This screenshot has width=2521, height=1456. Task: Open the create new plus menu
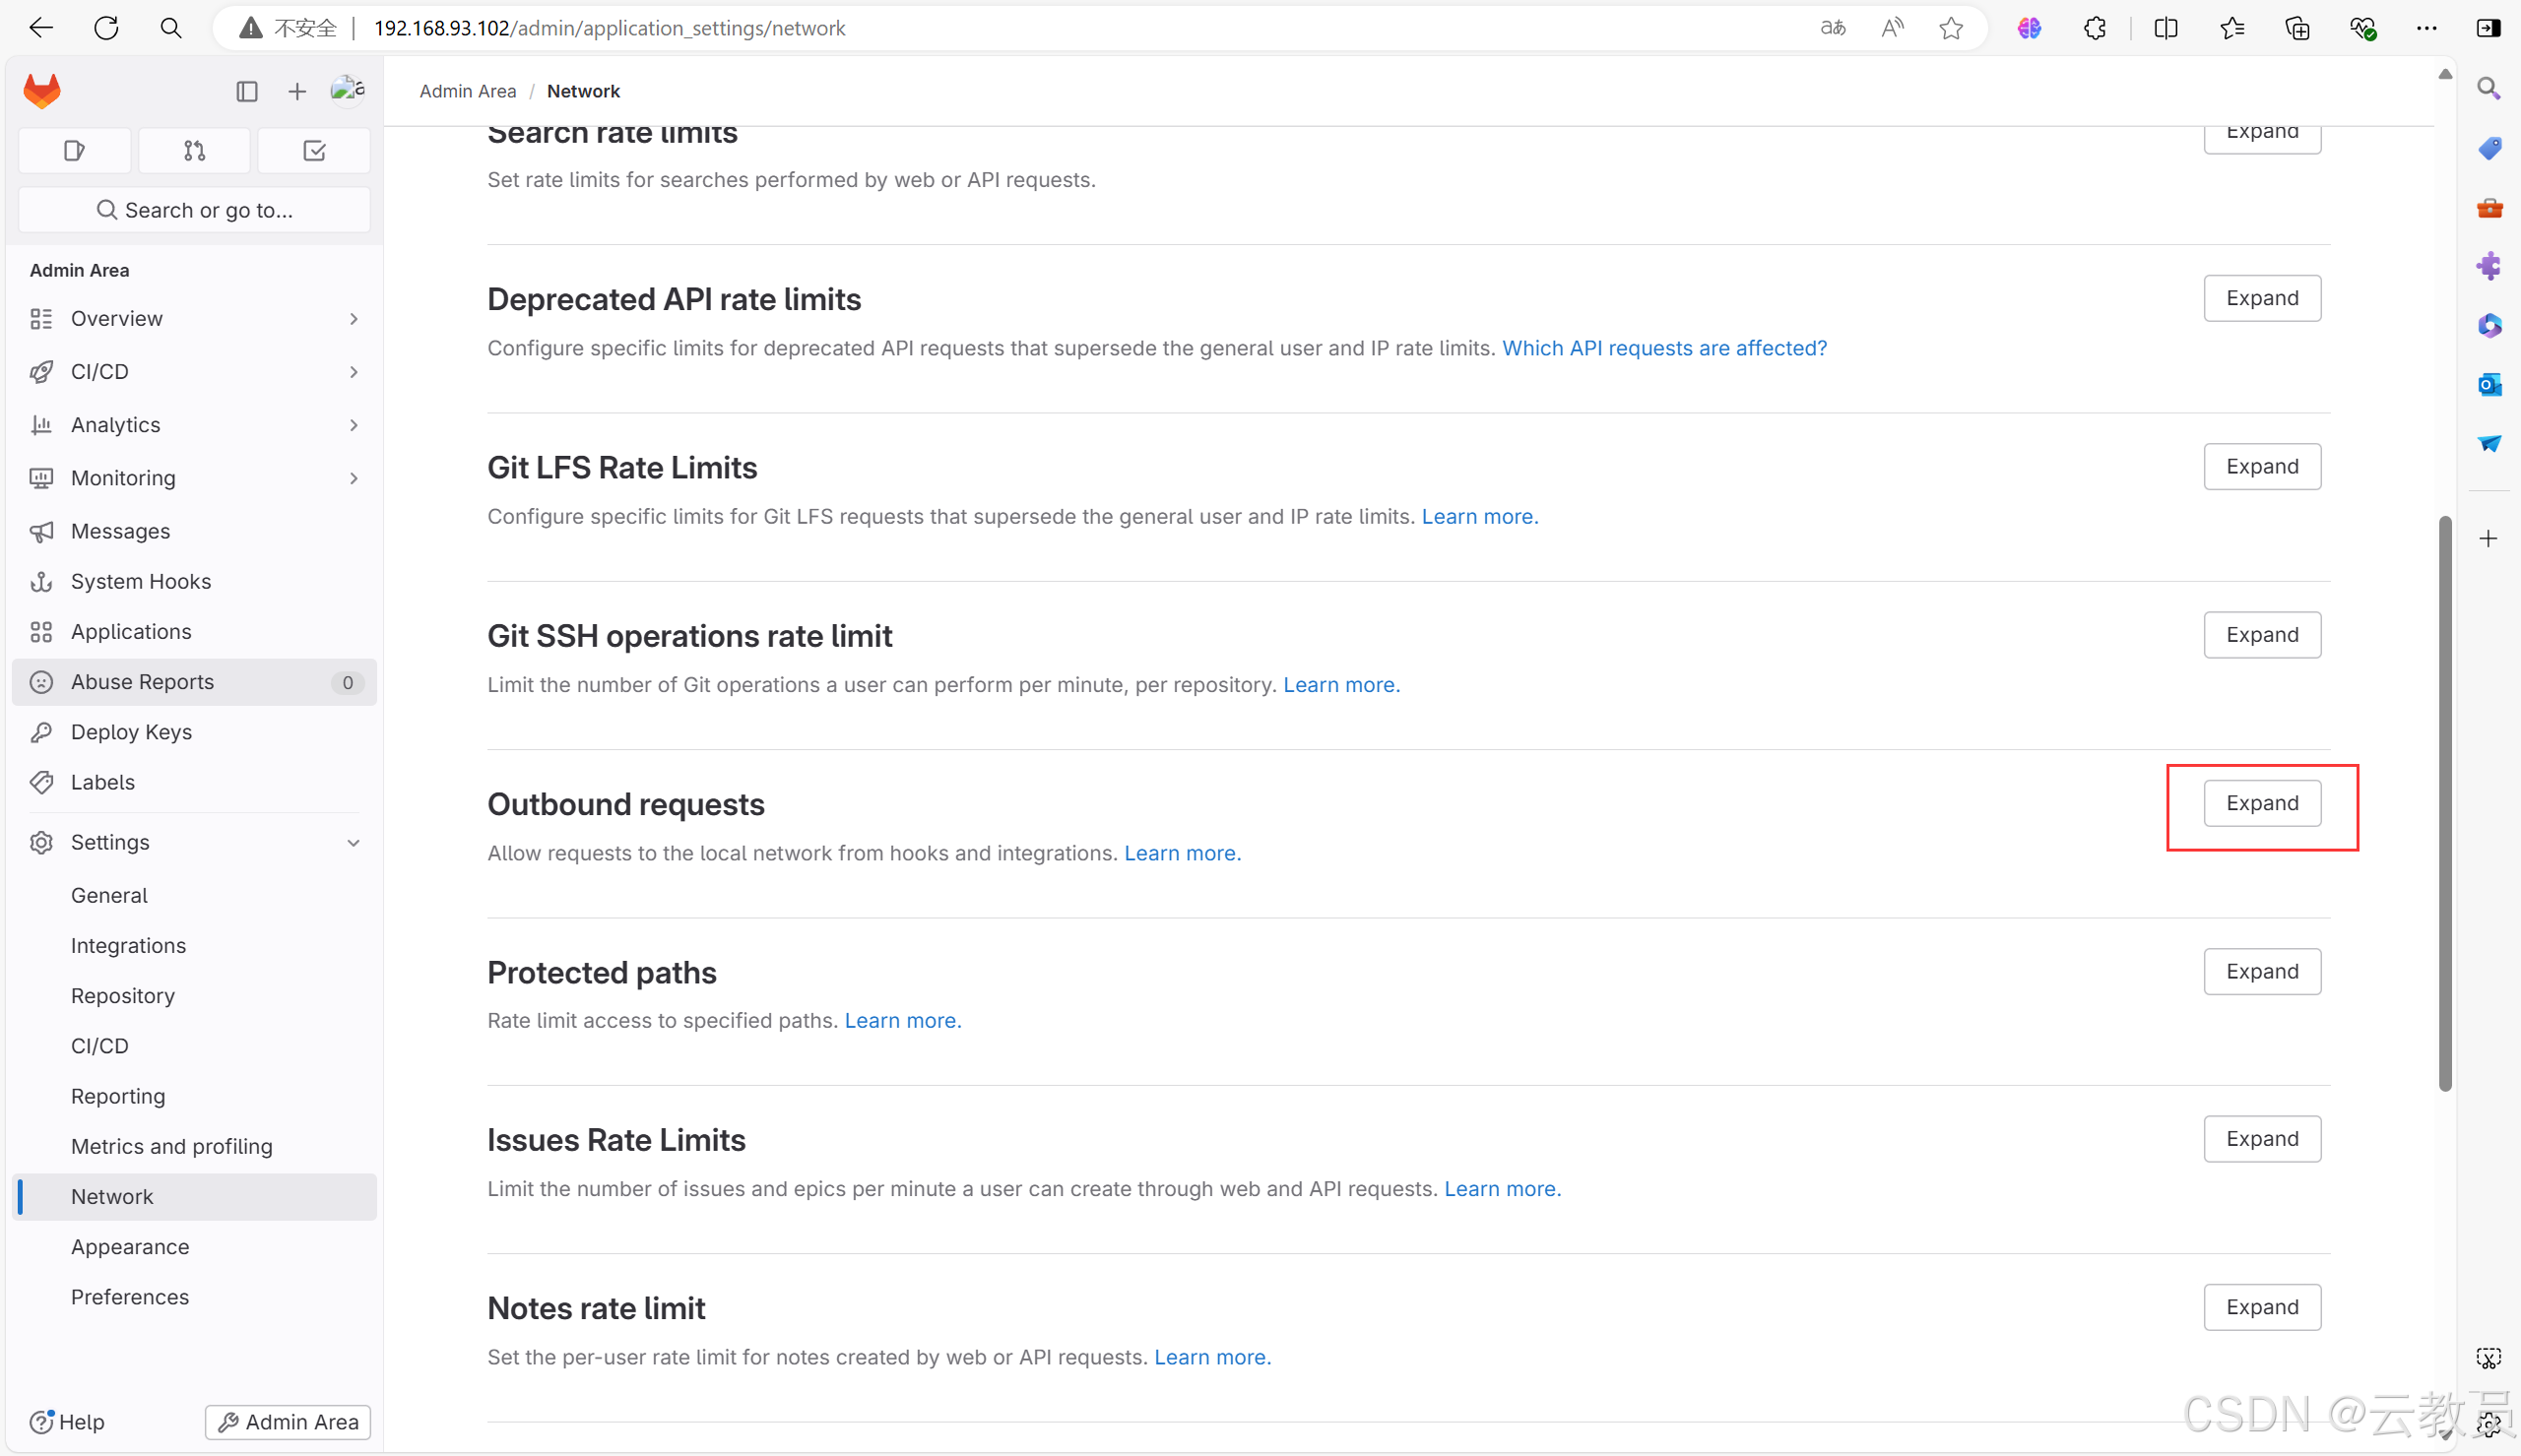297,92
